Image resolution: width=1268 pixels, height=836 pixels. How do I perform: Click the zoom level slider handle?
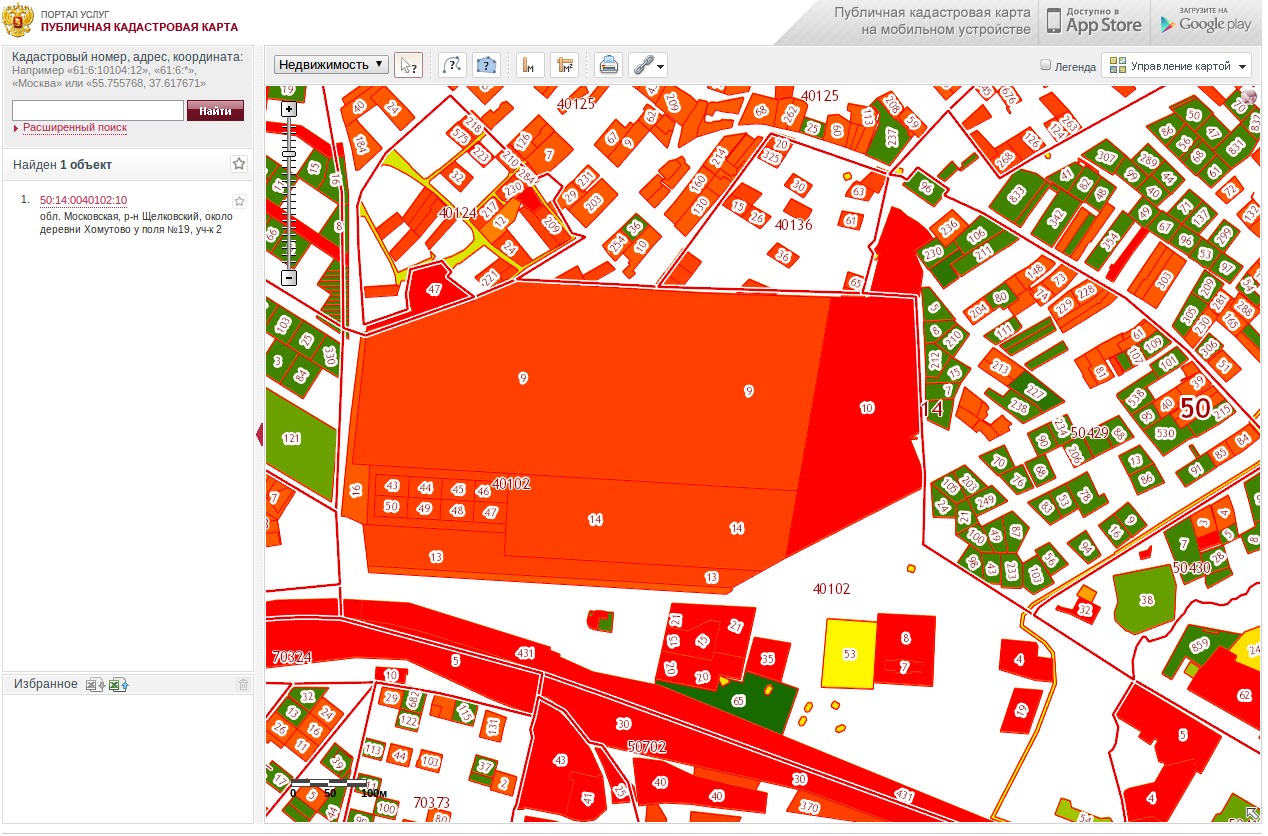[289, 154]
